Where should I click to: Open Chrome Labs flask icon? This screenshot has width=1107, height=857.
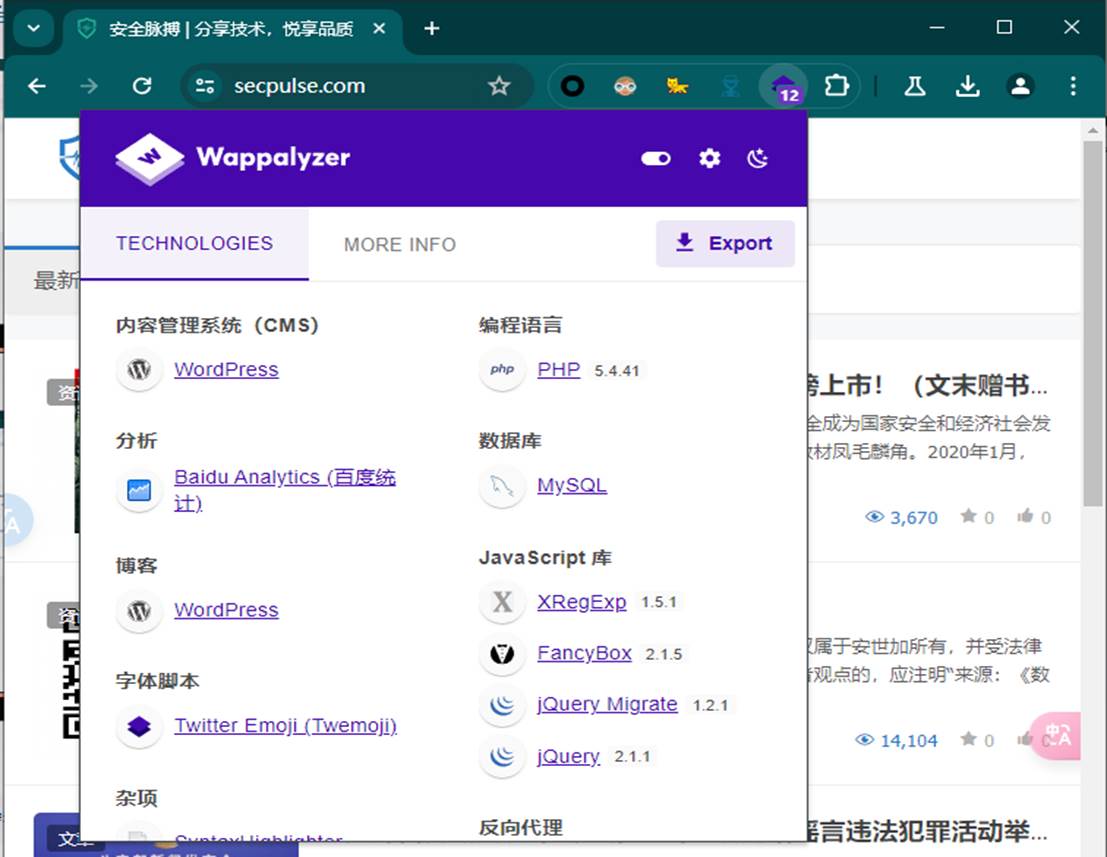(915, 86)
